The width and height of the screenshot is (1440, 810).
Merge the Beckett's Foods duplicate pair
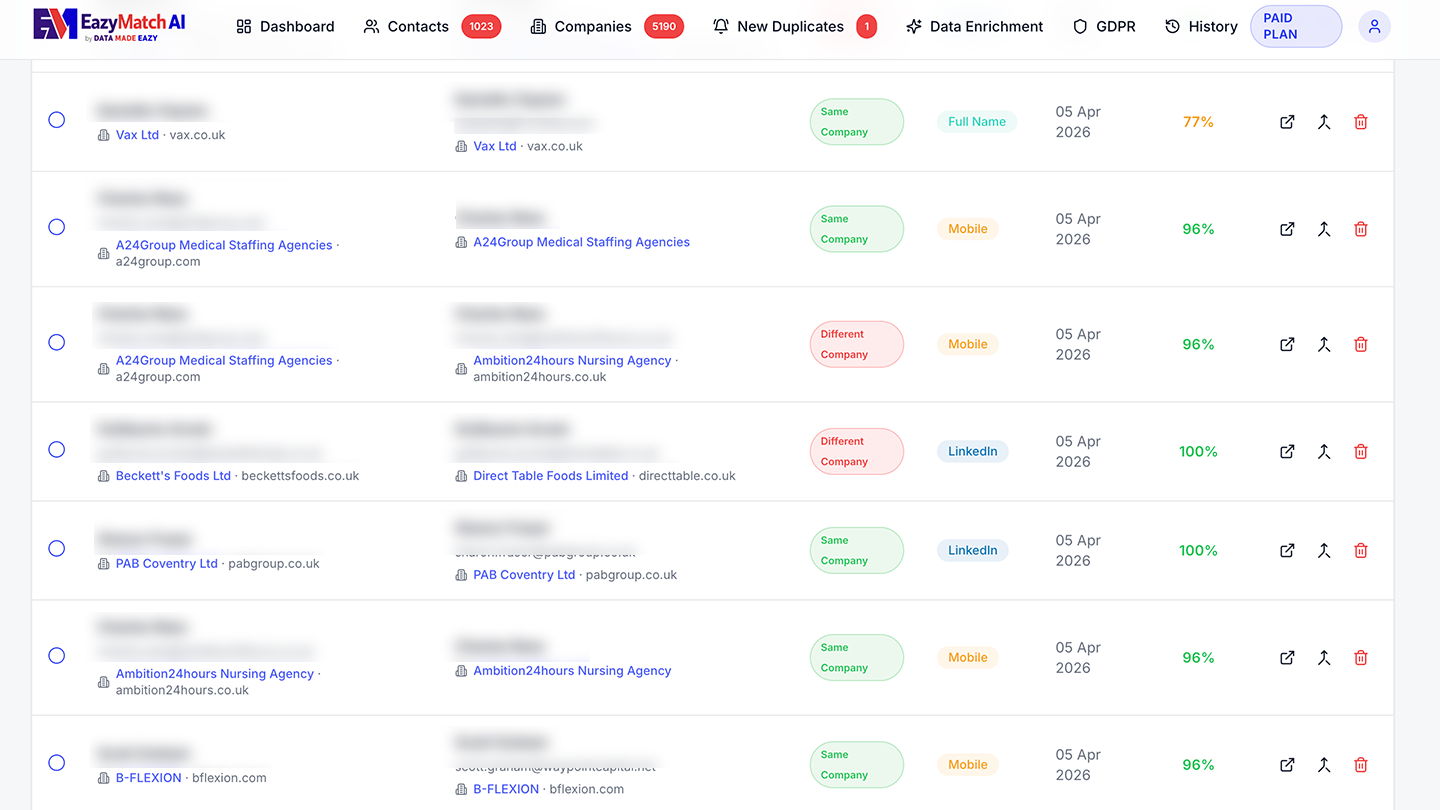tap(1324, 451)
